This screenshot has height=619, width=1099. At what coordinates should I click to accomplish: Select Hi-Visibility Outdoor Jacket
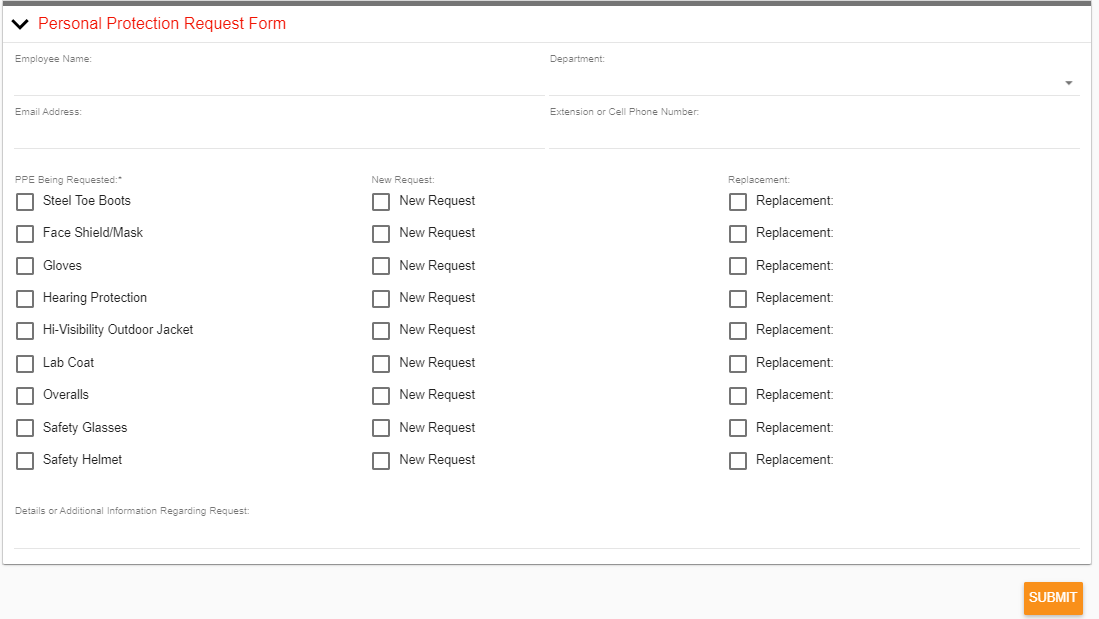(25, 330)
